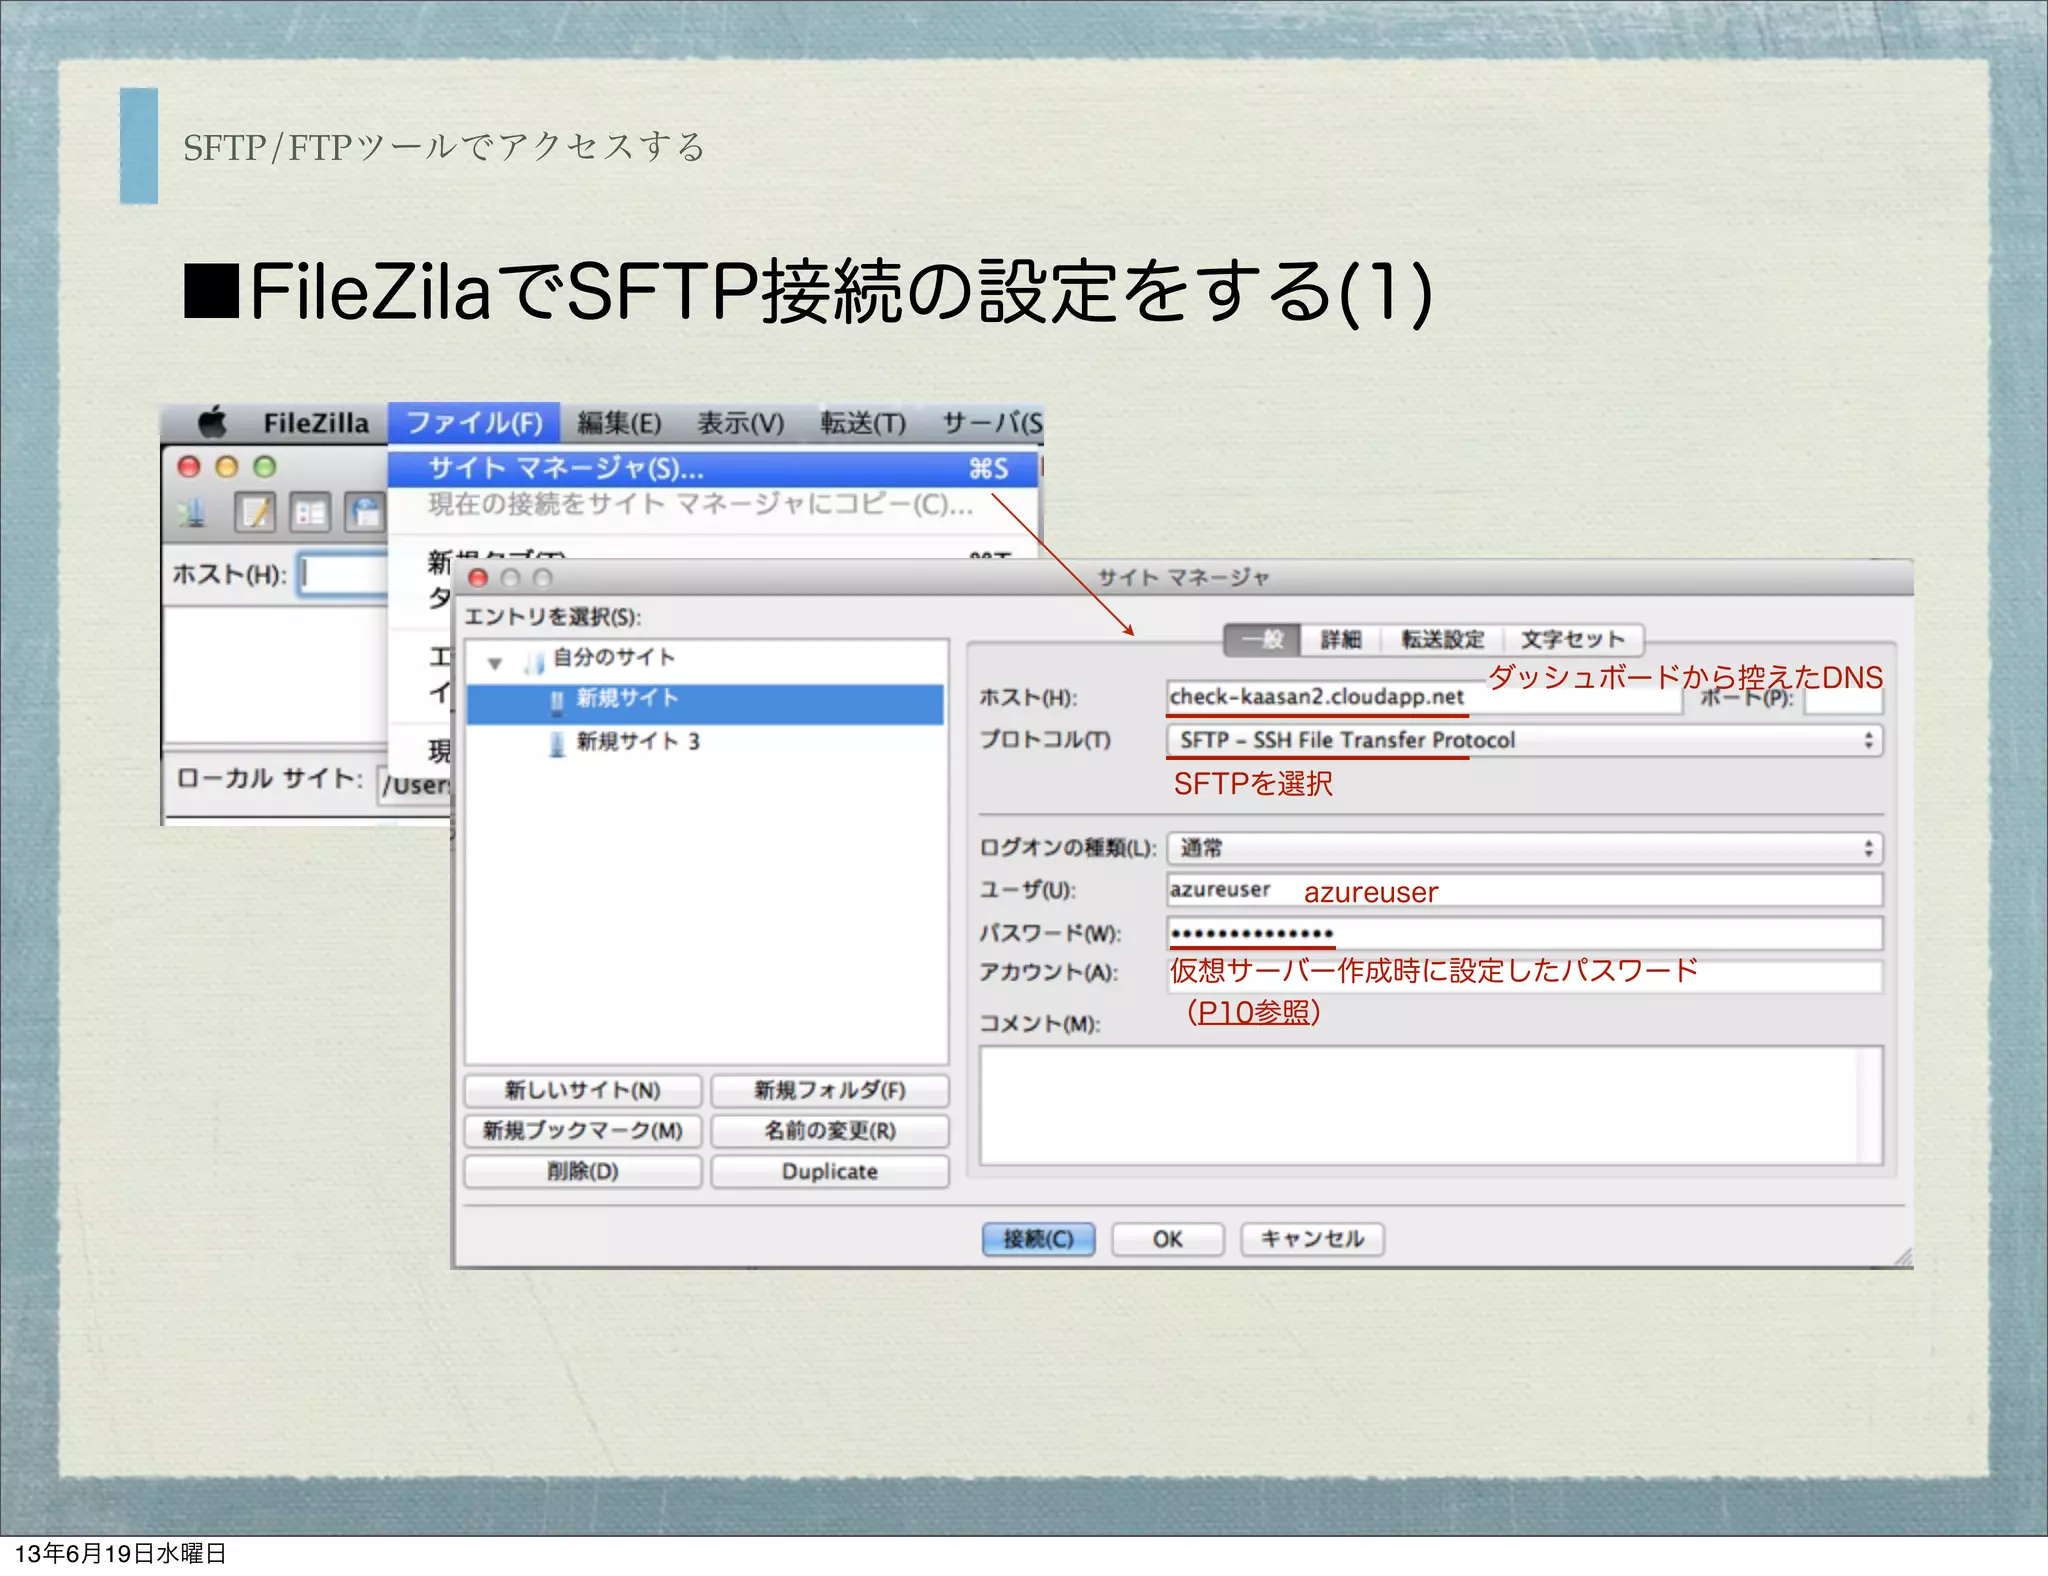Viewport: 2048px width, 1576px height.
Task: Click the 削除(D) button
Action: (583, 1171)
